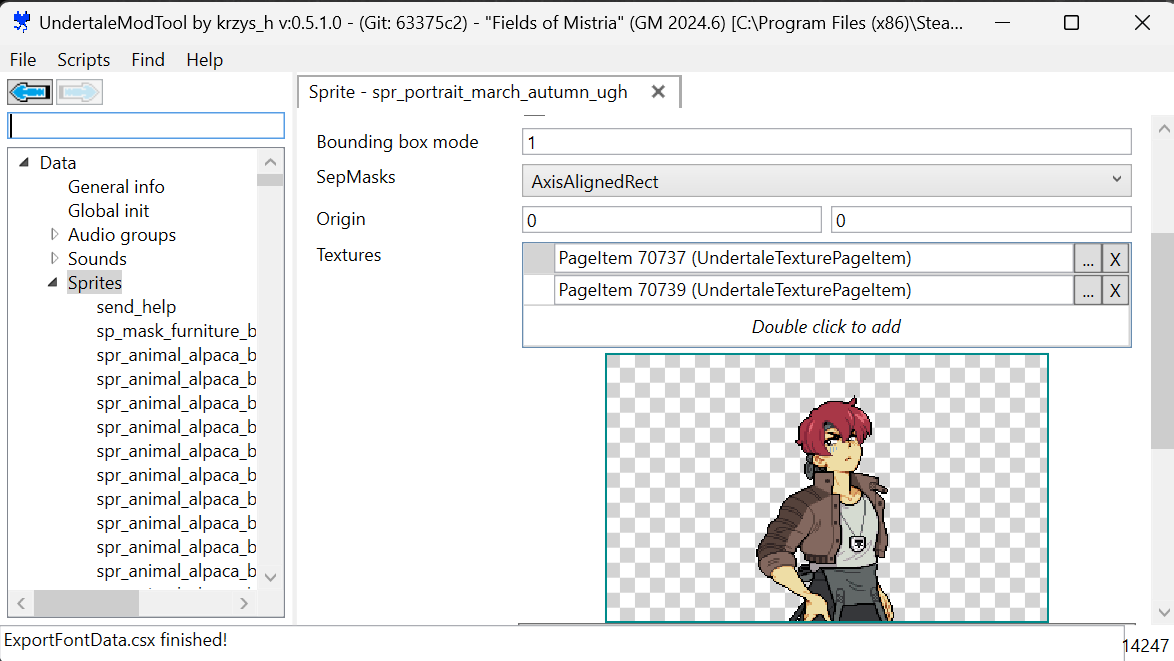Click the 'ExportFontData.csx finished!' status text
The width and height of the screenshot is (1174, 661).
tap(115, 640)
